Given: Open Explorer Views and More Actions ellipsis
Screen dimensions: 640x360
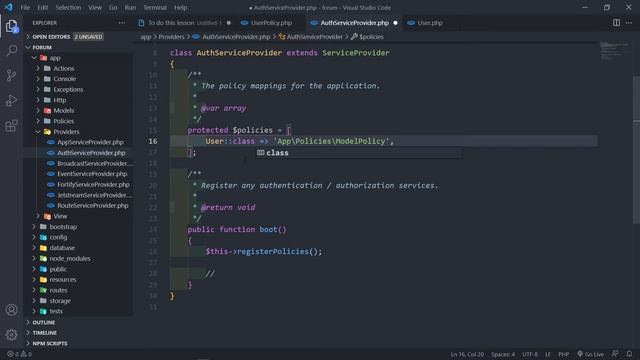Looking at the screenshot, I should (x=122, y=23).
